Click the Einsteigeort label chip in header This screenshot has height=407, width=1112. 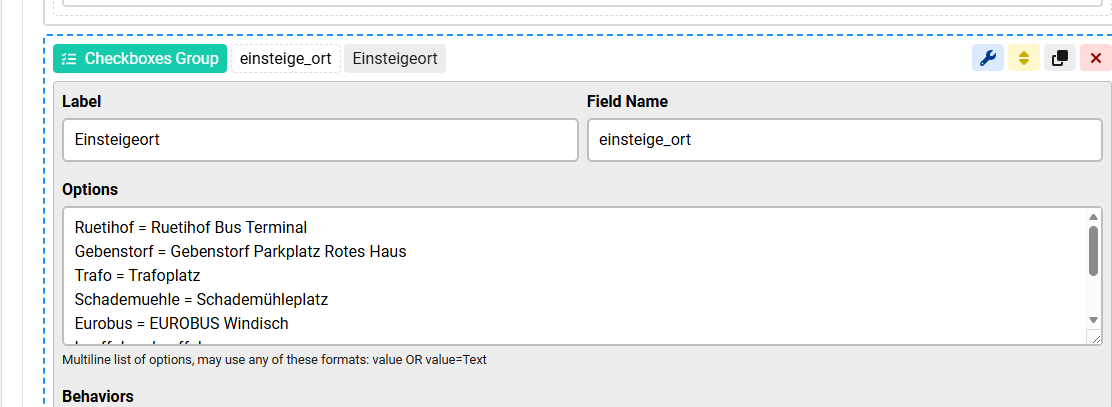[x=395, y=59]
